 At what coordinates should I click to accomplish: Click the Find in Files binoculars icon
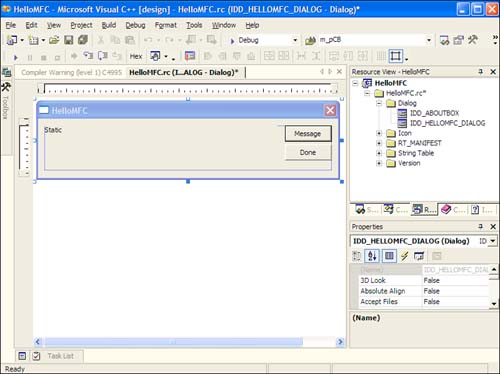coord(310,40)
